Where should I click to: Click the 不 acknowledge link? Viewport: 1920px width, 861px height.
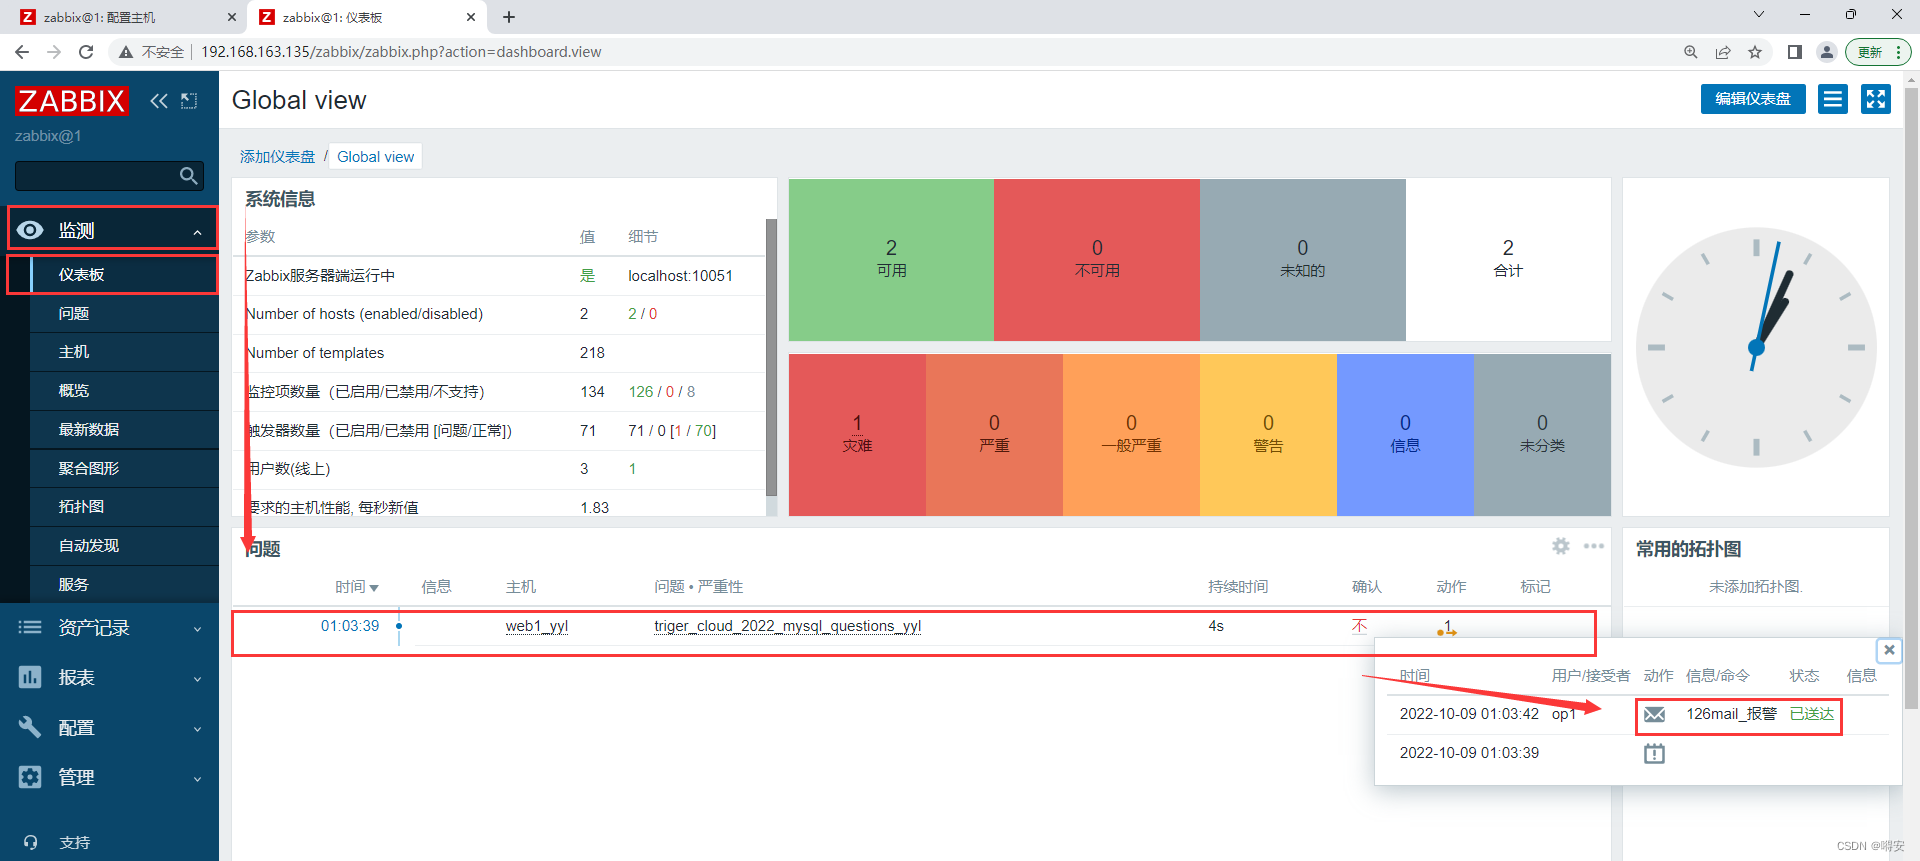(1359, 626)
